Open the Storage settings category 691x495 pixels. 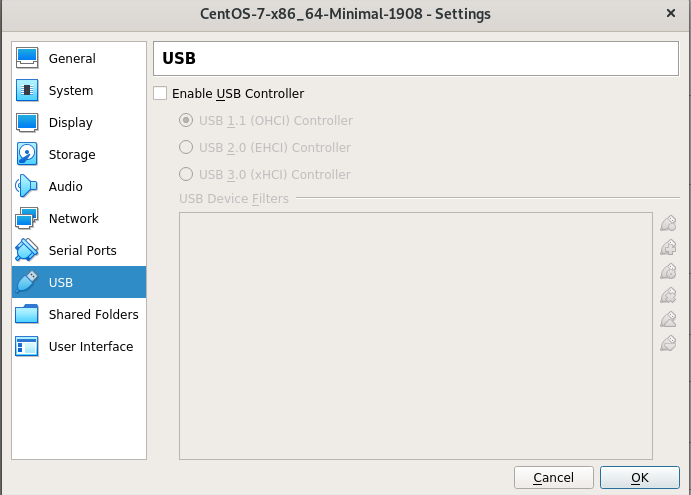tap(79, 154)
